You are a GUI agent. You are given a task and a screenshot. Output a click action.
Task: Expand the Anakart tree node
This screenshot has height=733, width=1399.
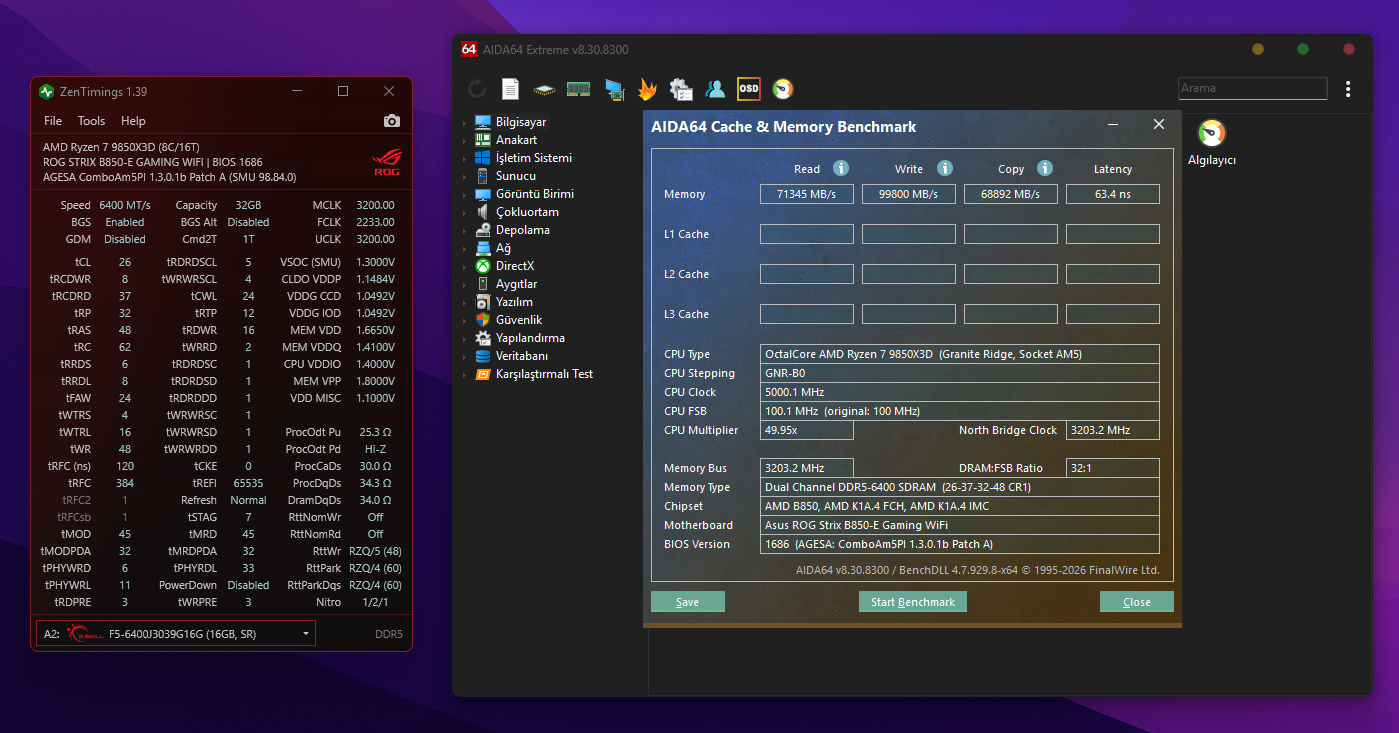[x=464, y=140]
